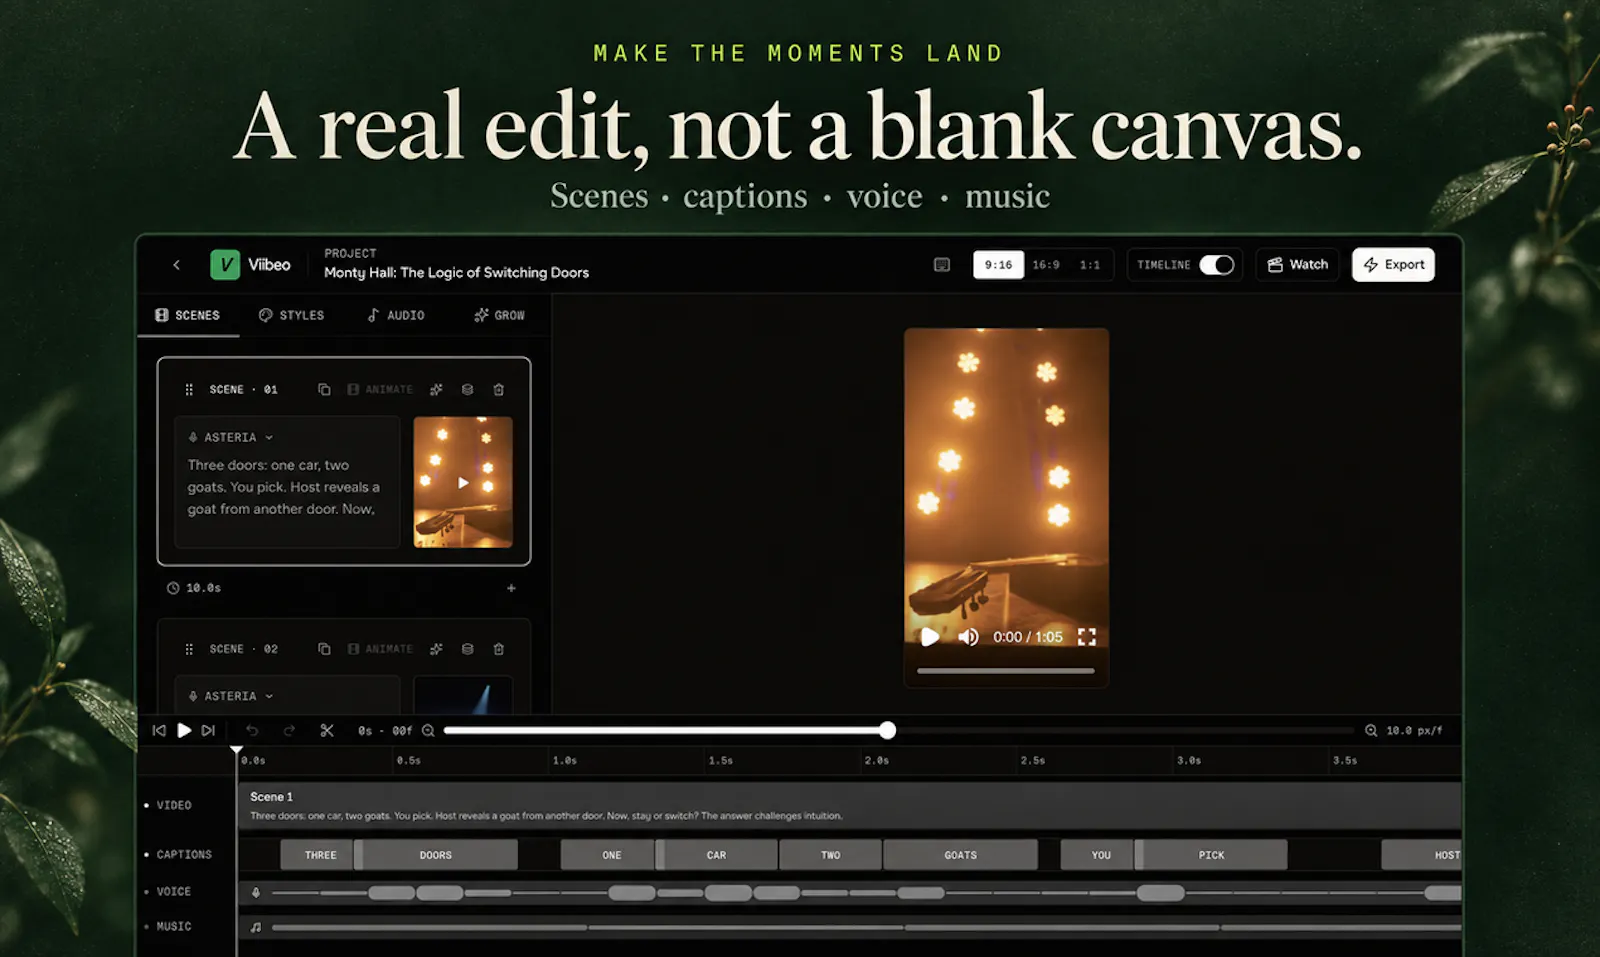Redo the last timeline action
The image size is (1600, 957).
(289, 731)
